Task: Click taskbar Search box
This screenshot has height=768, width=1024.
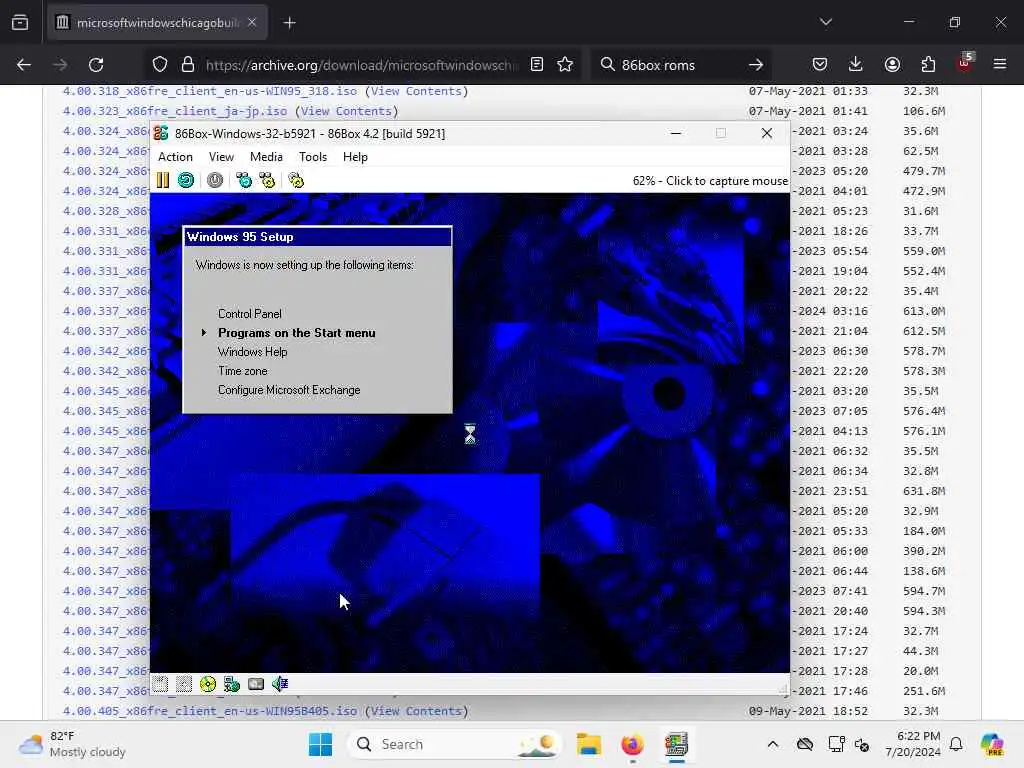Action: (x=455, y=744)
